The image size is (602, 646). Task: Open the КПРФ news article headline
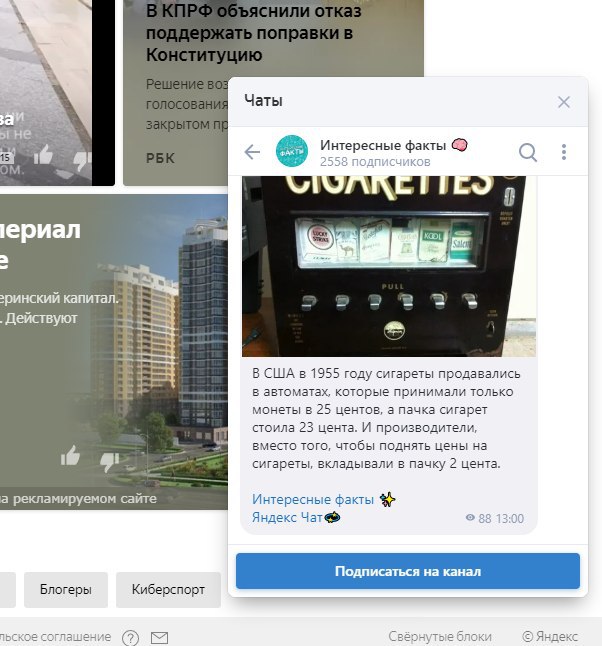click(x=253, y=33)
